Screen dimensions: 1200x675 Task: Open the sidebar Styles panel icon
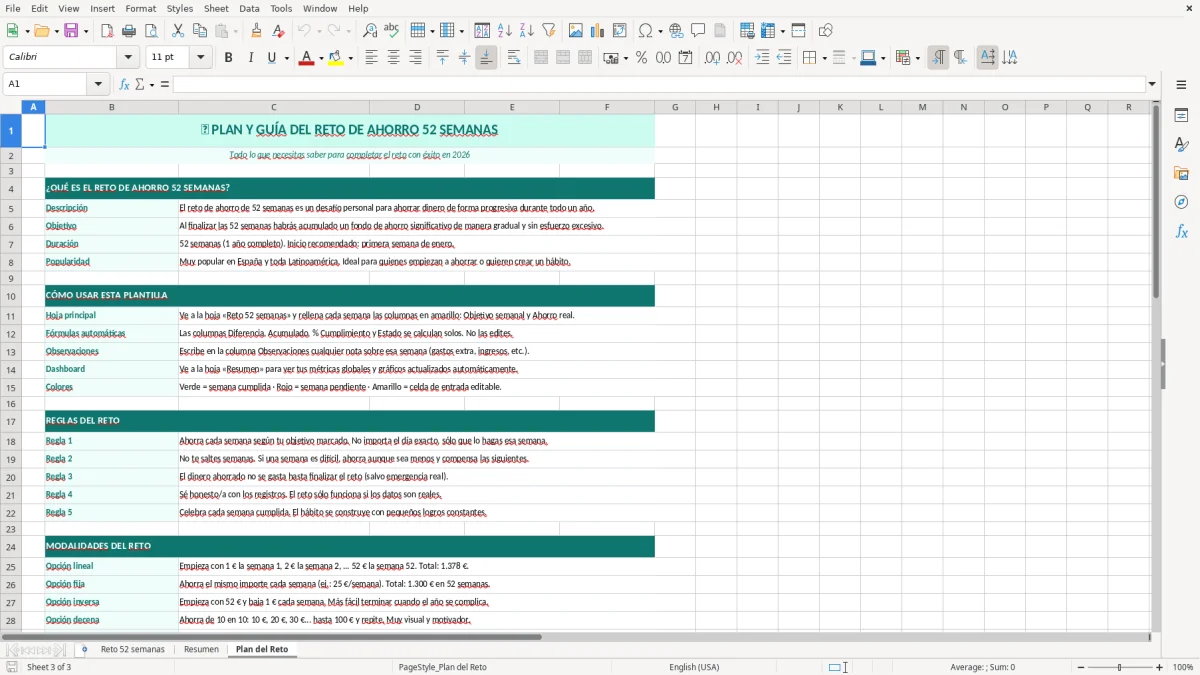(1181, 144)
